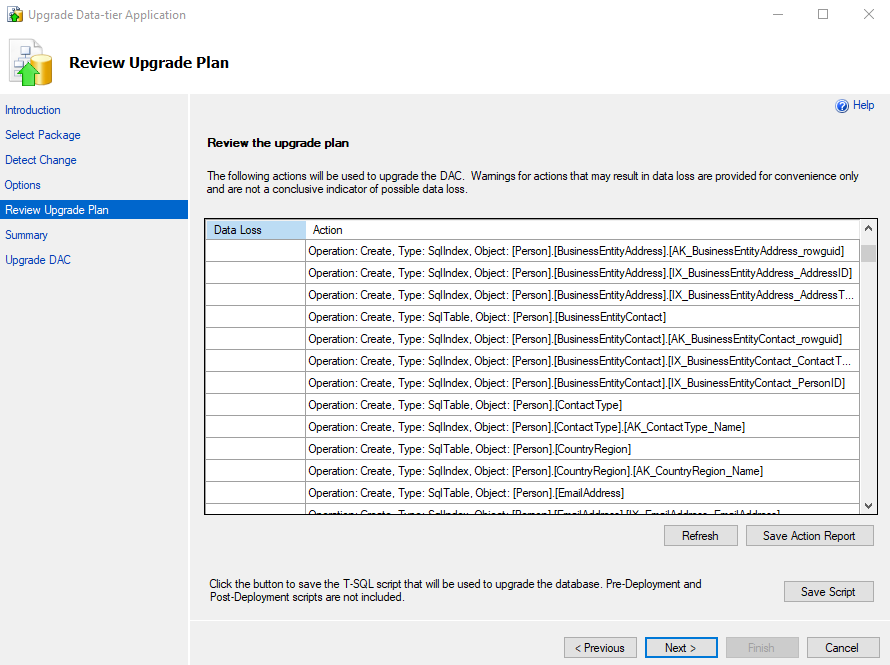The height and width of the screenshot is (665, 890).
Task: Cancel the upgrade wizard
Action: pos(843,648)
